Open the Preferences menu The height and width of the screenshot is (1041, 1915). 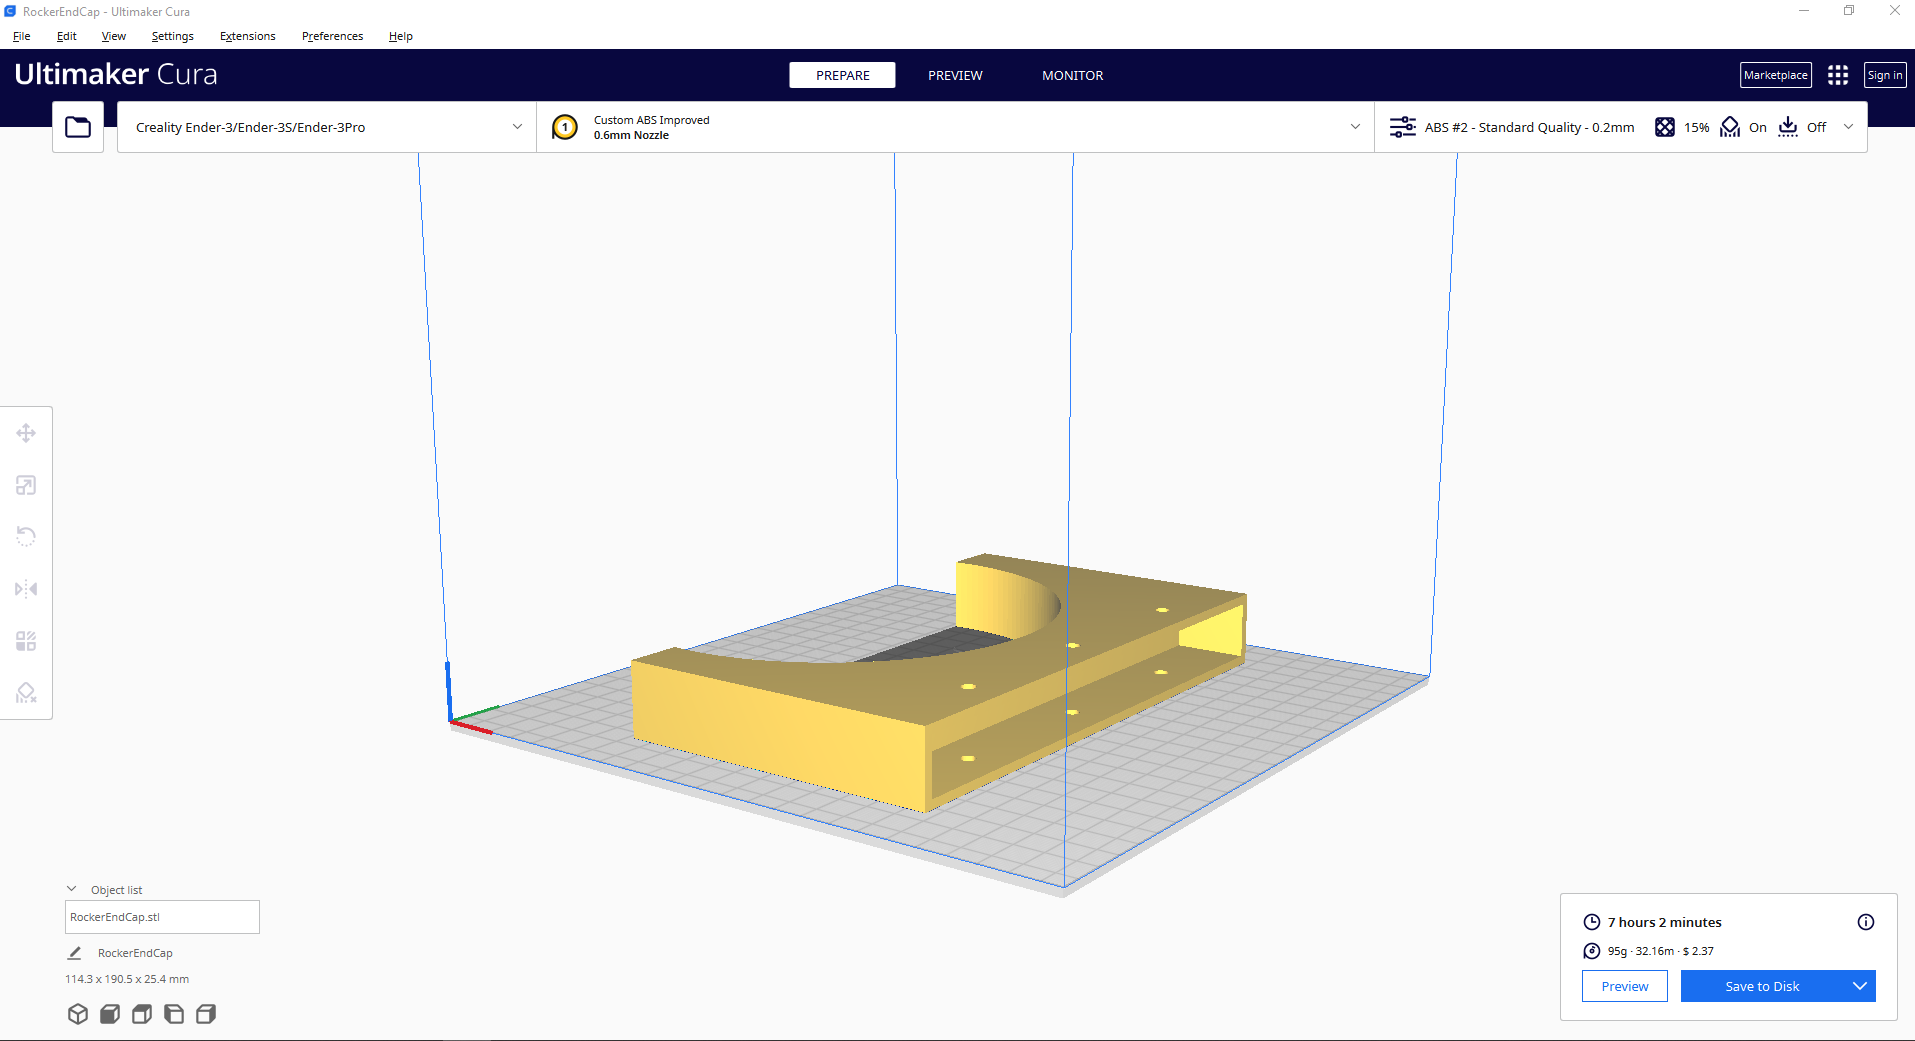click(x=333, y=36)
